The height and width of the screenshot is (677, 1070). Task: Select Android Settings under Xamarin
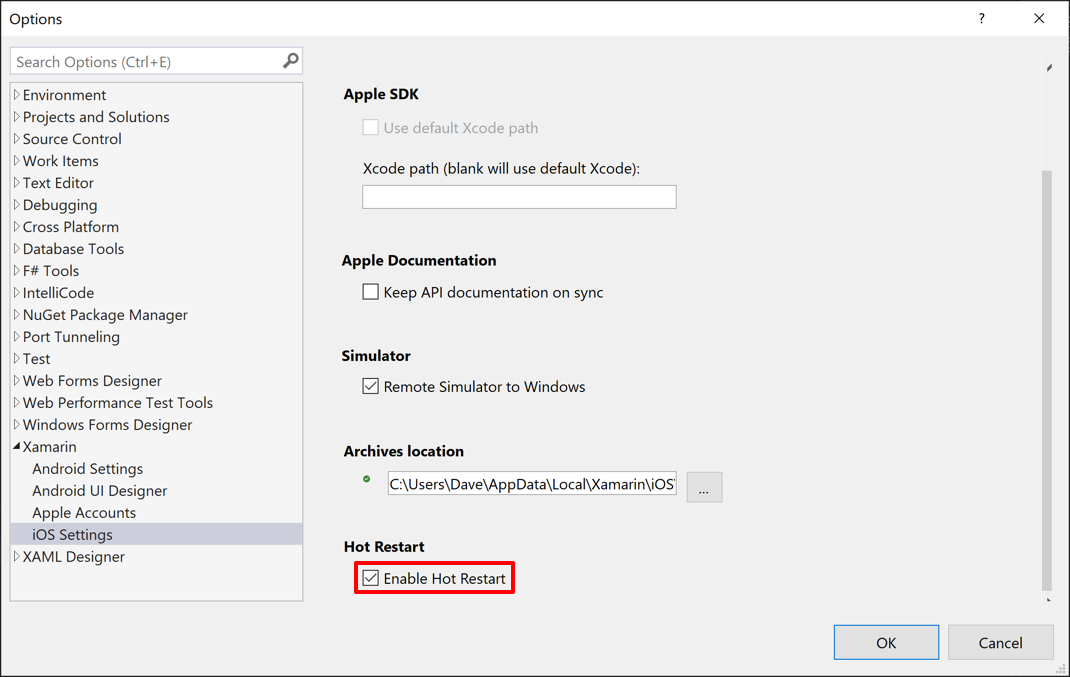click(x=87, y=468)
